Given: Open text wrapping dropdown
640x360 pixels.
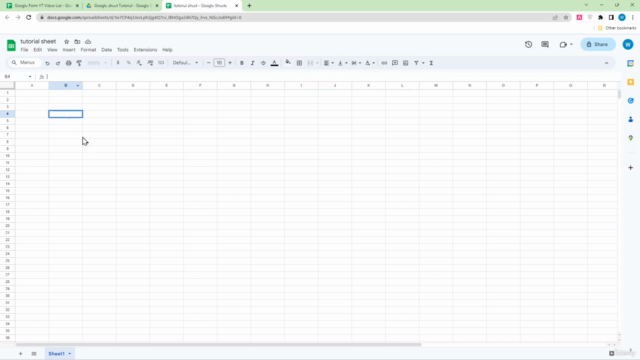Looking at the screenshot, I should pyautogui.click(x=356, y=63).
